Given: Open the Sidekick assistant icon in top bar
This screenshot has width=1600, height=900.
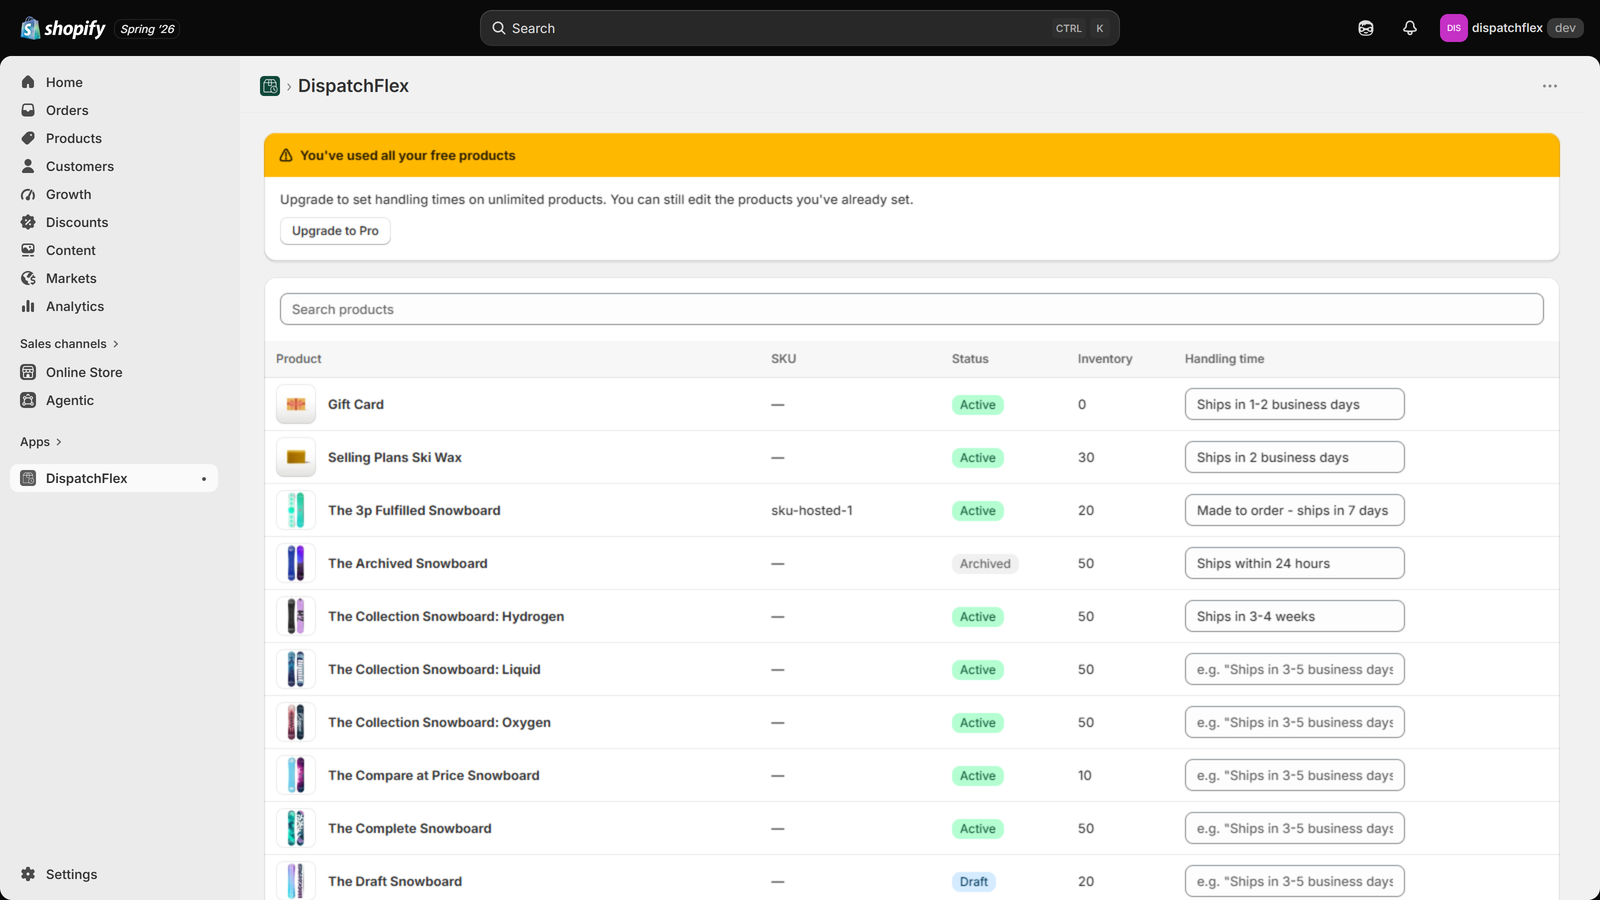Looking at the screenshot, I should (x=1366, y=28).
